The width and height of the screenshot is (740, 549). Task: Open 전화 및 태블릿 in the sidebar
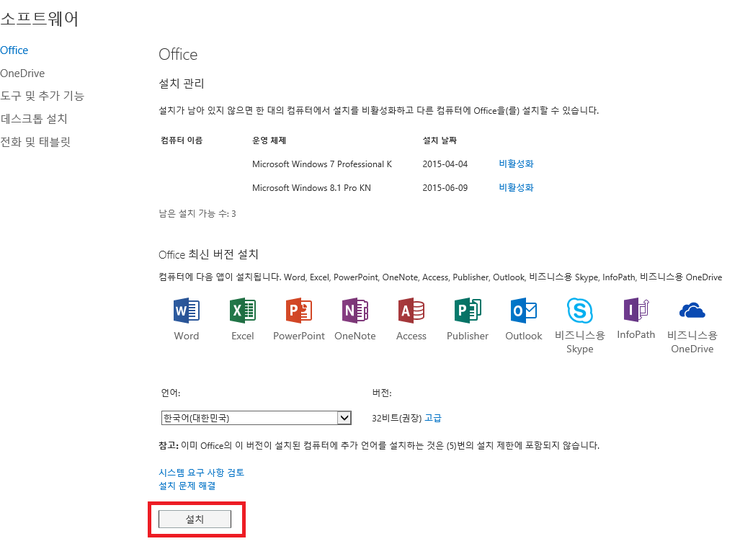(x=35, y=142)
